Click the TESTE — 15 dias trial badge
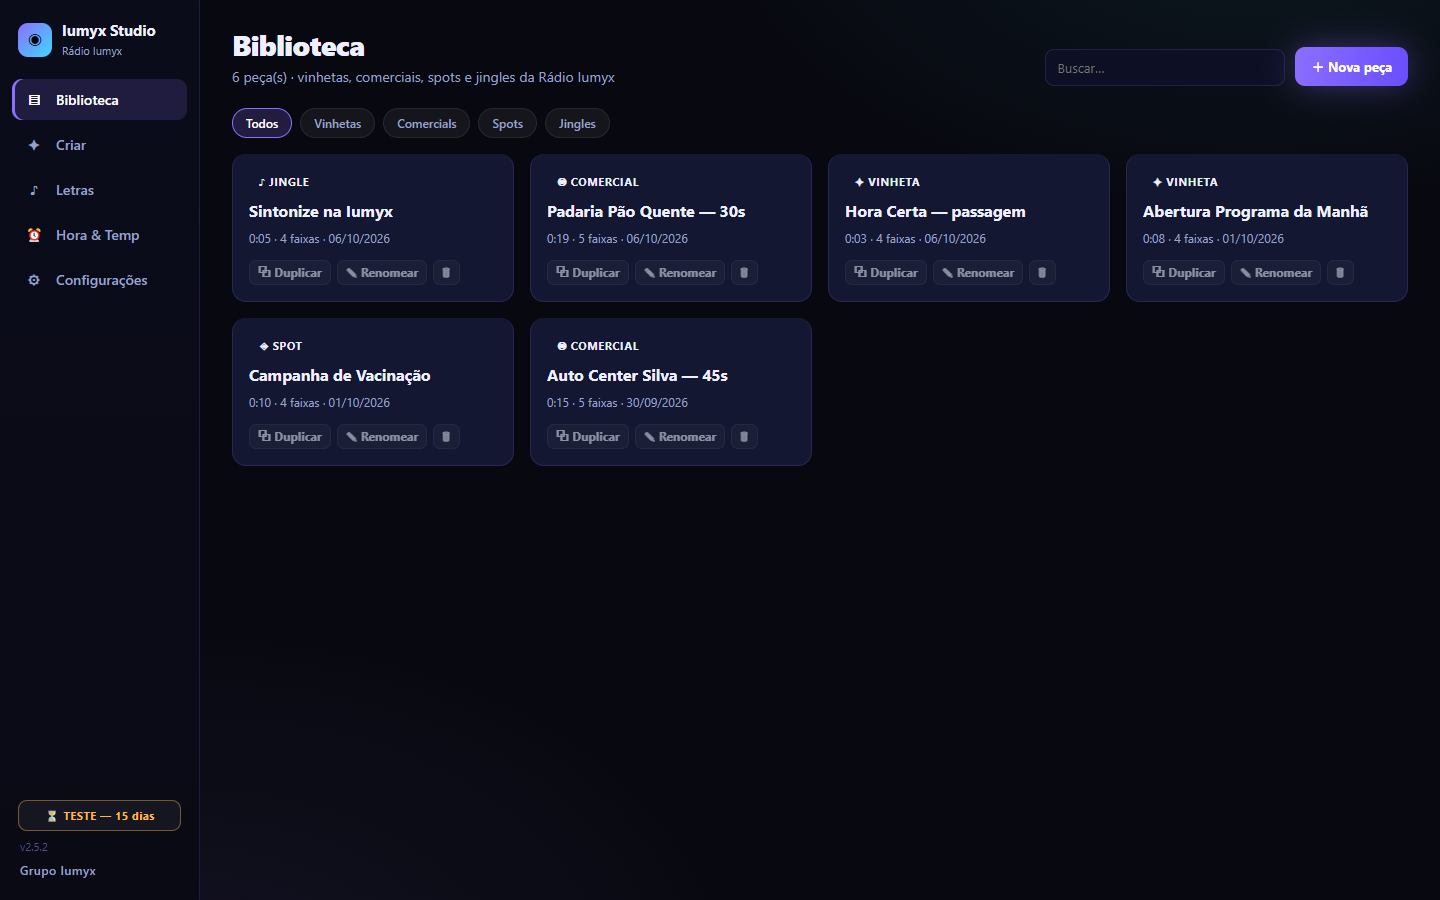 tap(99, 816)
